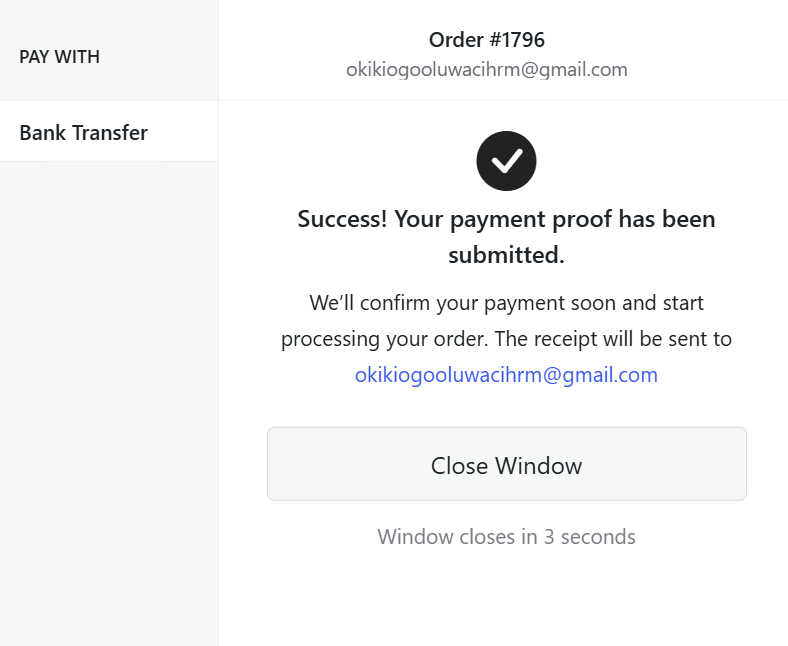Click the empty gray sidebar below Bank Transfer

click(108, 400)
